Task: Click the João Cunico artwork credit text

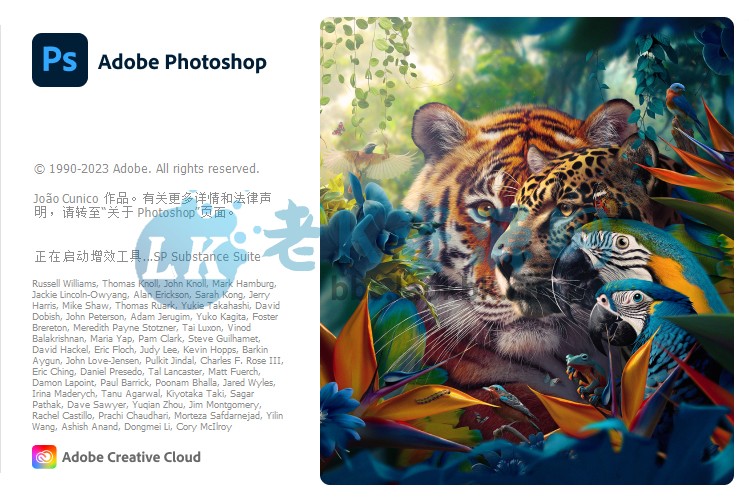Action: (152, 205)
